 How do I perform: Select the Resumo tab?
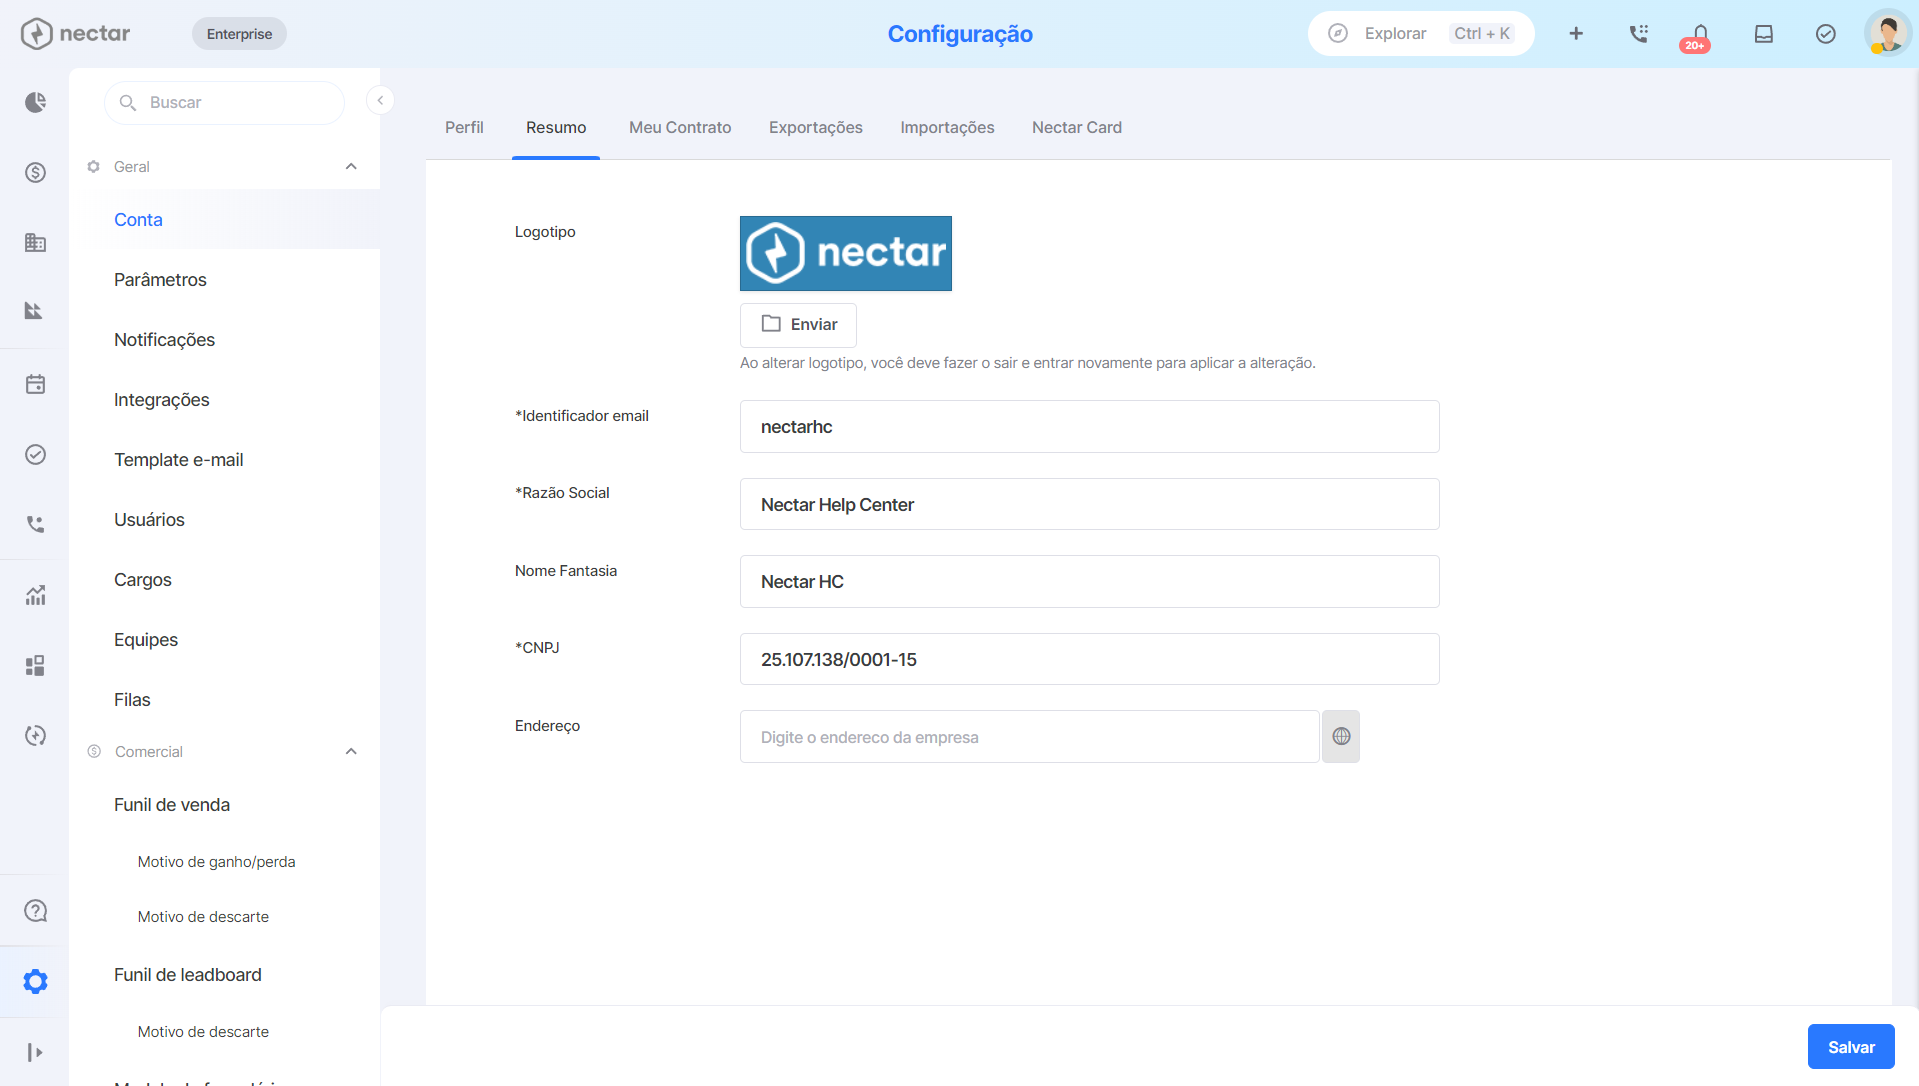click(556, 127)
